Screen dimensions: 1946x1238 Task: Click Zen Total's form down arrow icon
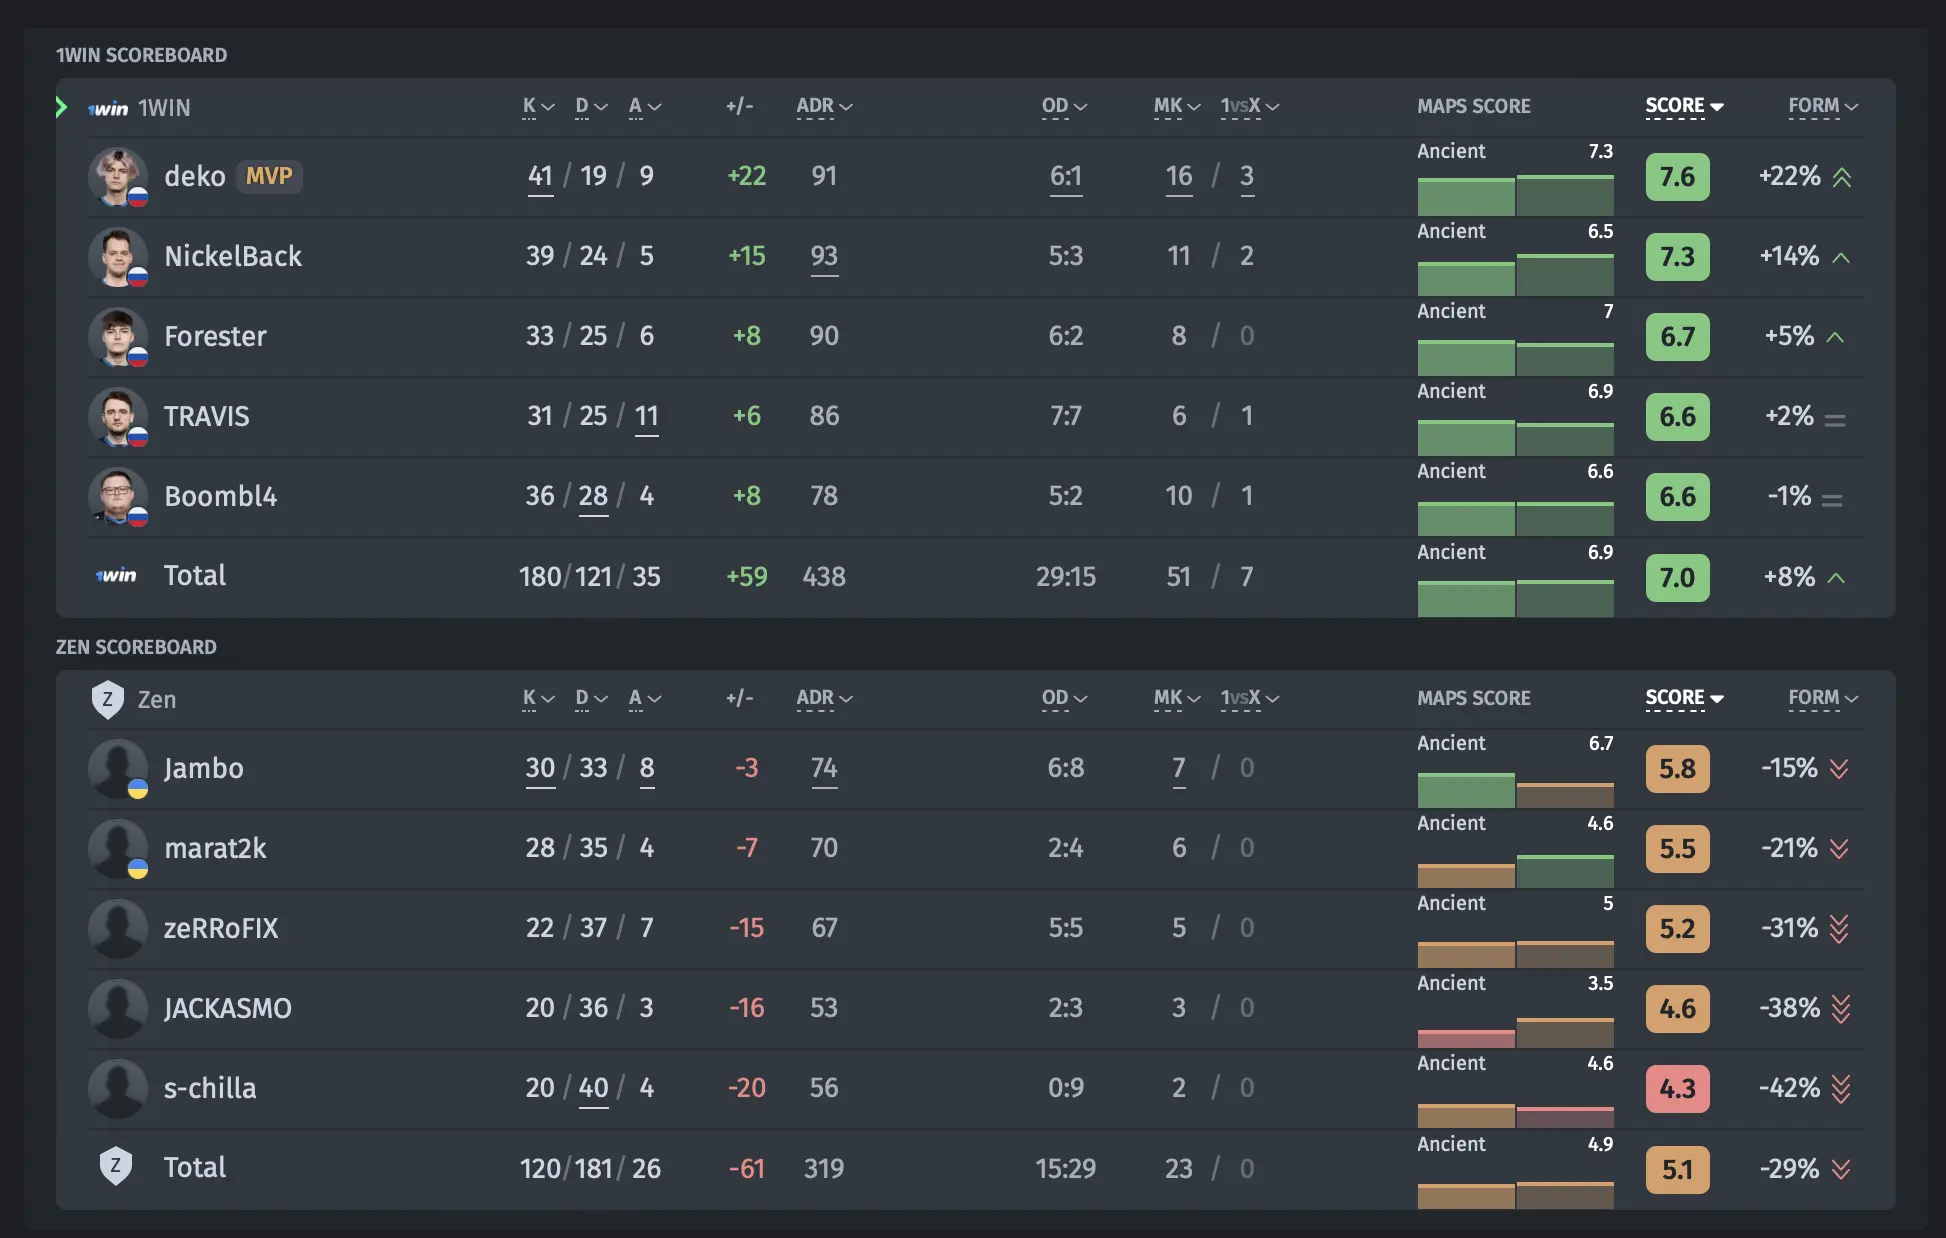point(1841,1169)
